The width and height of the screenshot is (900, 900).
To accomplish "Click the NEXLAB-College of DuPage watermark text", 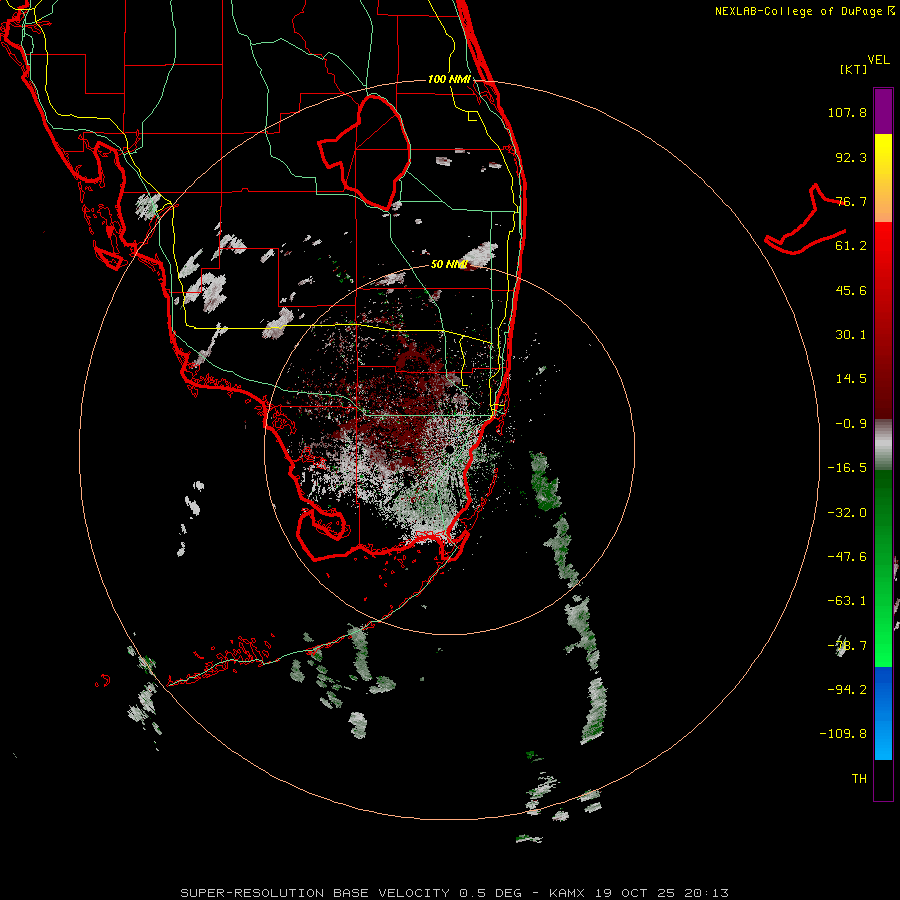I will [x=804, y=11].
